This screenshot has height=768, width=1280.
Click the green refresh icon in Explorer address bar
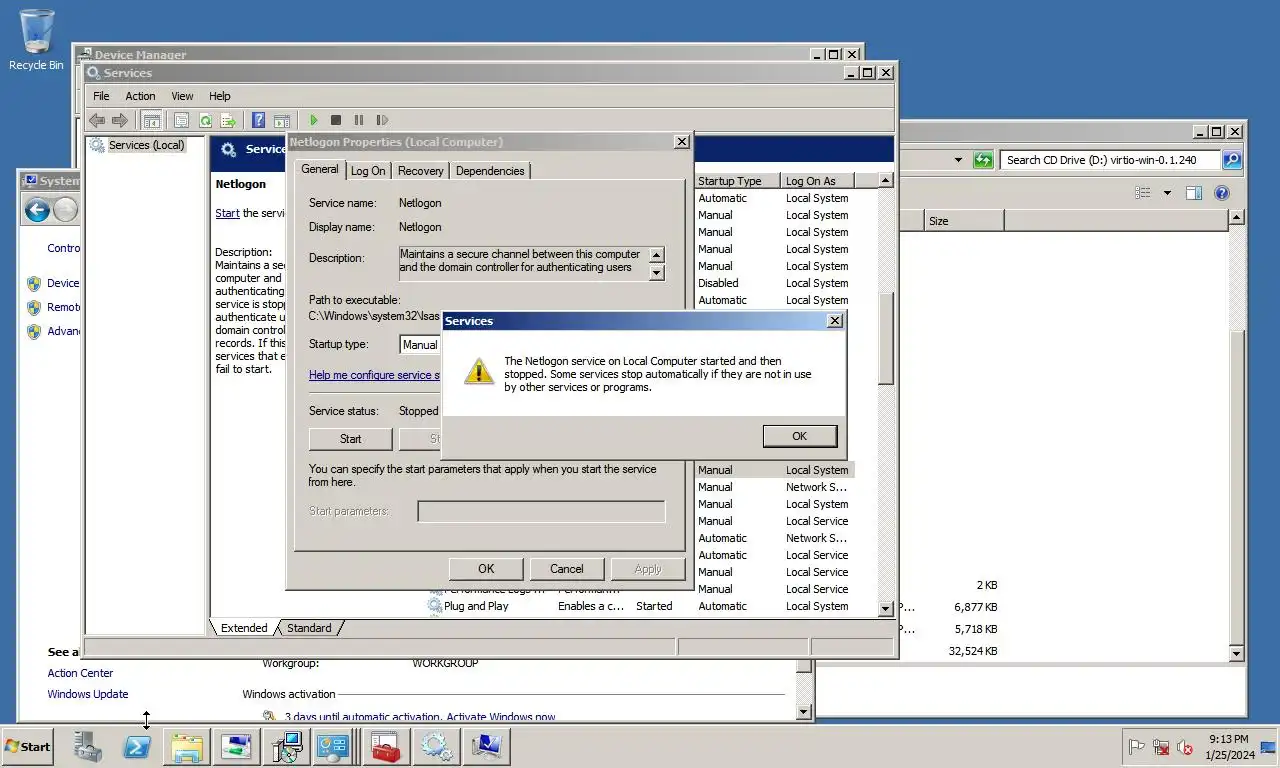[984, 160]
